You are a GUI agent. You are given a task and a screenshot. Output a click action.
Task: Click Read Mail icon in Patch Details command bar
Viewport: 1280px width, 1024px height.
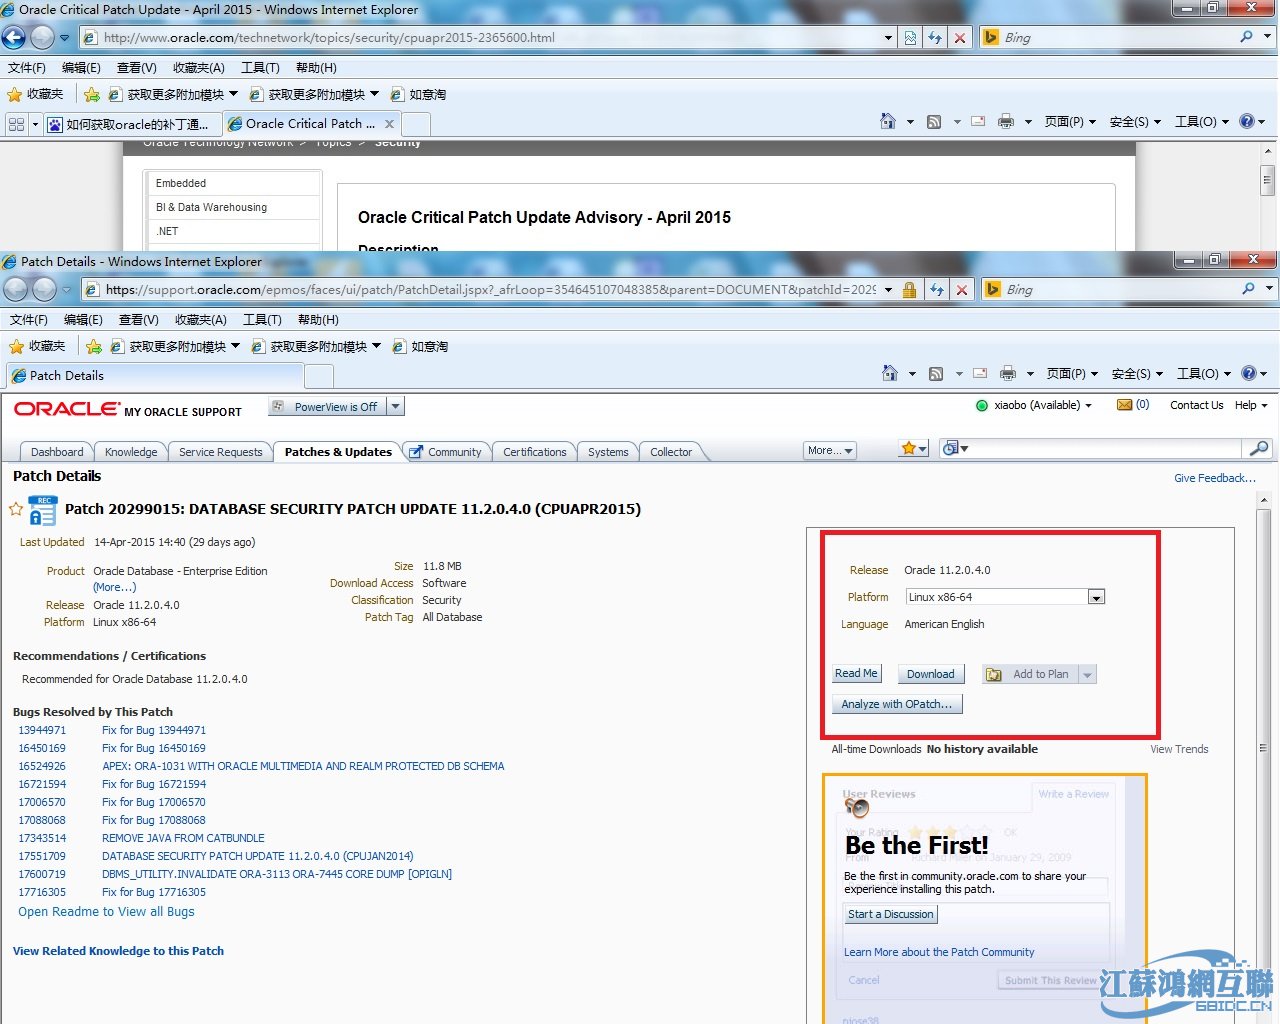pyautogui.click(x=980, y=373)
